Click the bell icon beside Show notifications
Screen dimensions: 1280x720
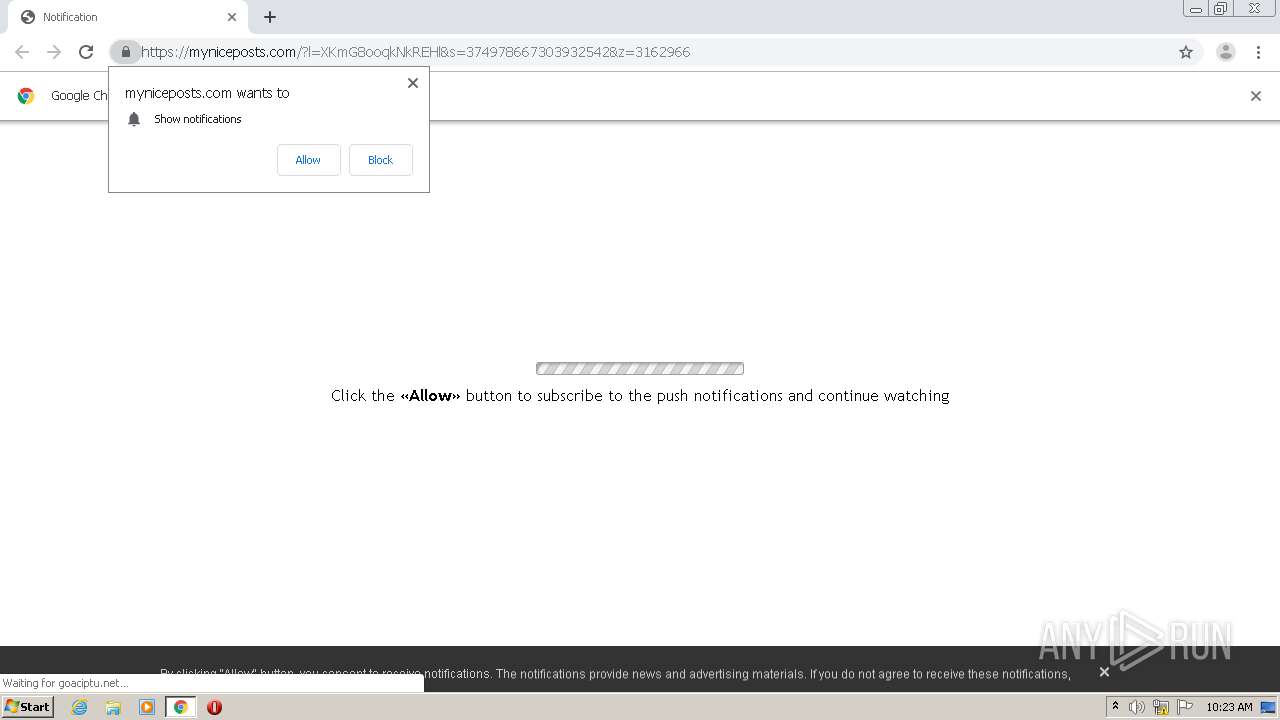click(x=134, y=119)
